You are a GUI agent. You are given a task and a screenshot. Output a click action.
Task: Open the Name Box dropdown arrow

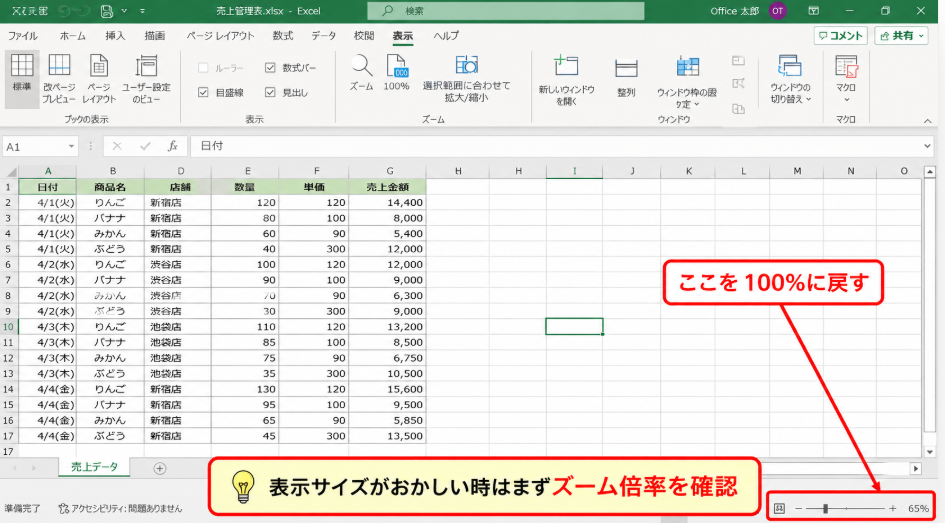(71, 146)
